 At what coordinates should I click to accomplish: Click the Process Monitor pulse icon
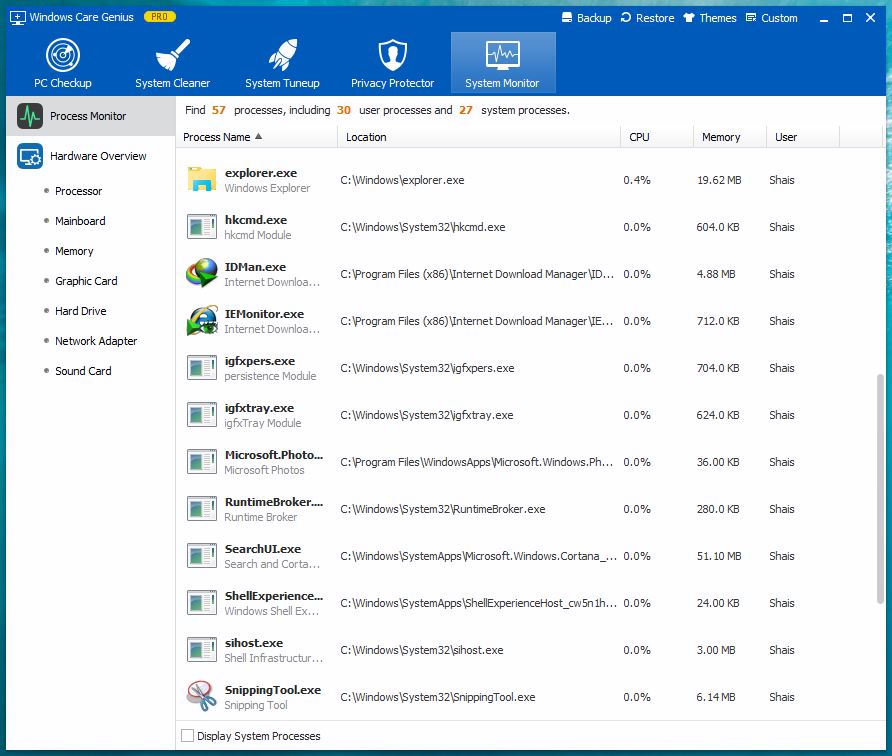(x=30, y=116)
